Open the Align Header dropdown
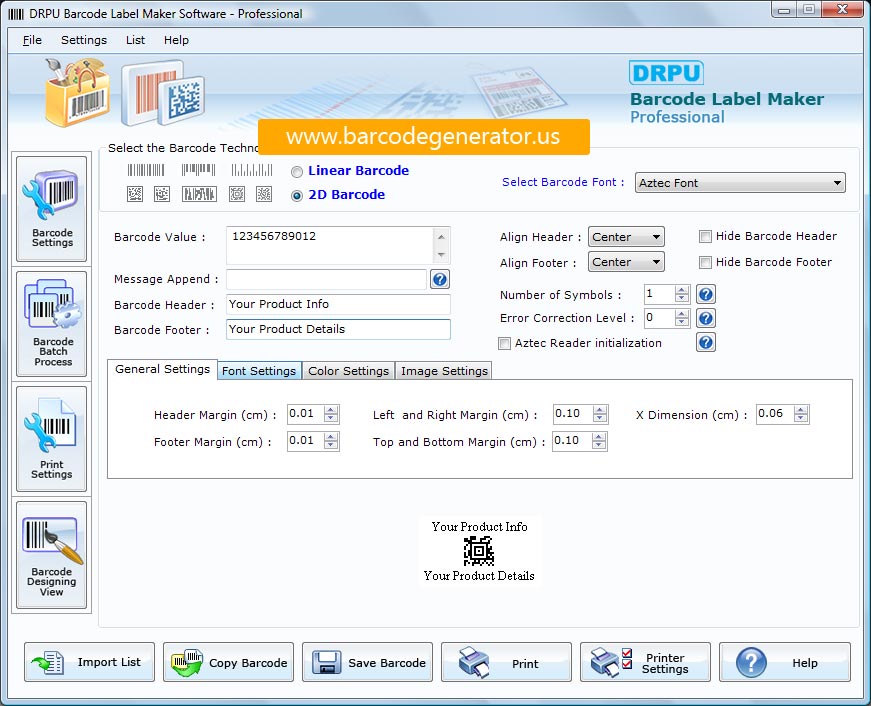The height and width of the screenshot is (706, 871). point(626,237)
